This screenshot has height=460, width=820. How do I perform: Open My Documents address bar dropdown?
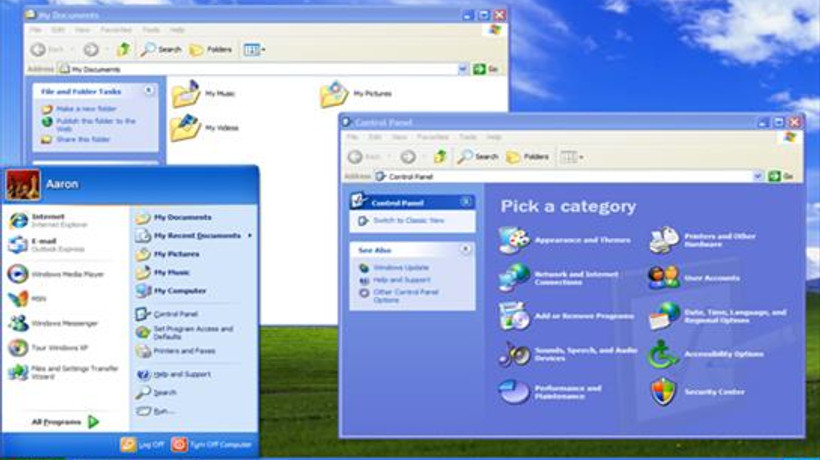point(463,69)
